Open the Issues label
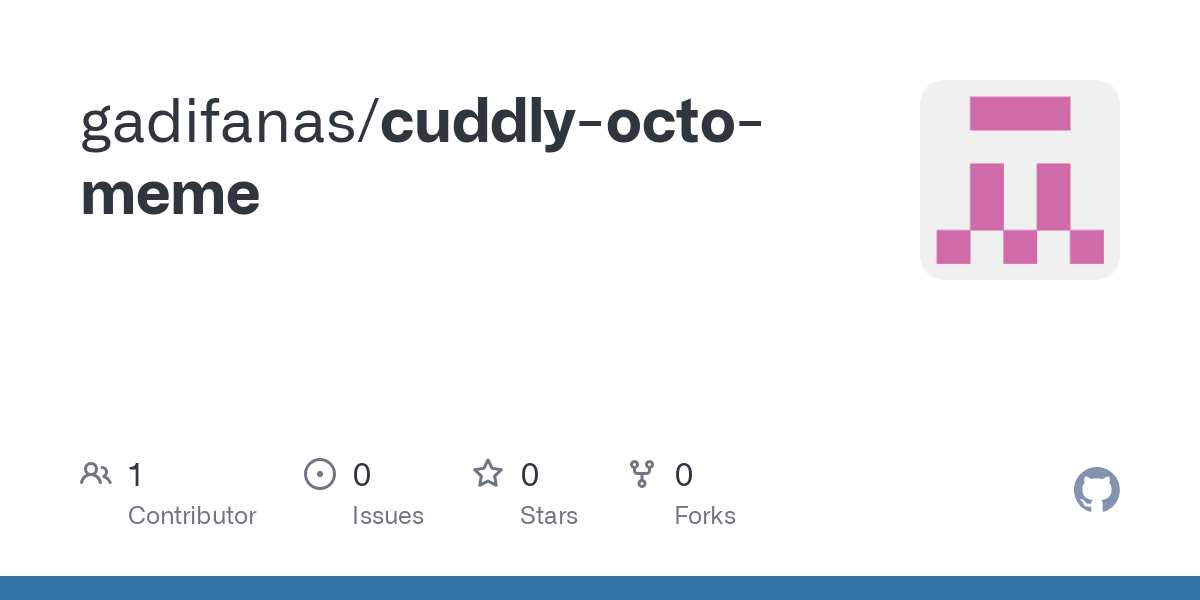Image resolution: width=1200 pixels, height=600 pixels. coord(388,516)
